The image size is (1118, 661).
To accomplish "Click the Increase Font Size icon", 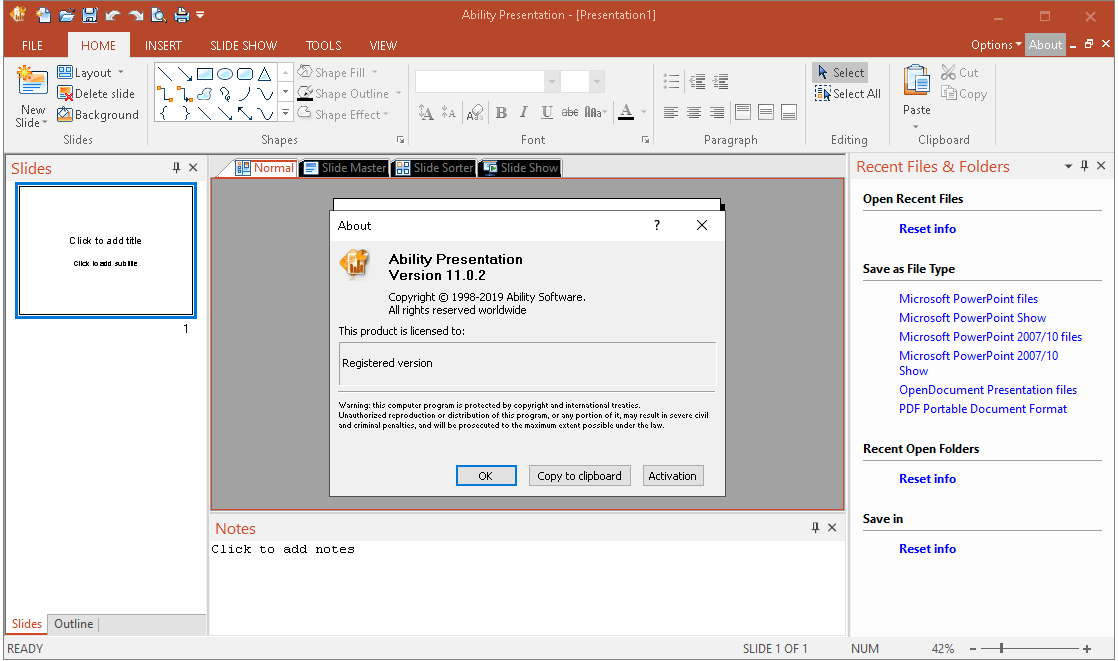I will 426,112.
